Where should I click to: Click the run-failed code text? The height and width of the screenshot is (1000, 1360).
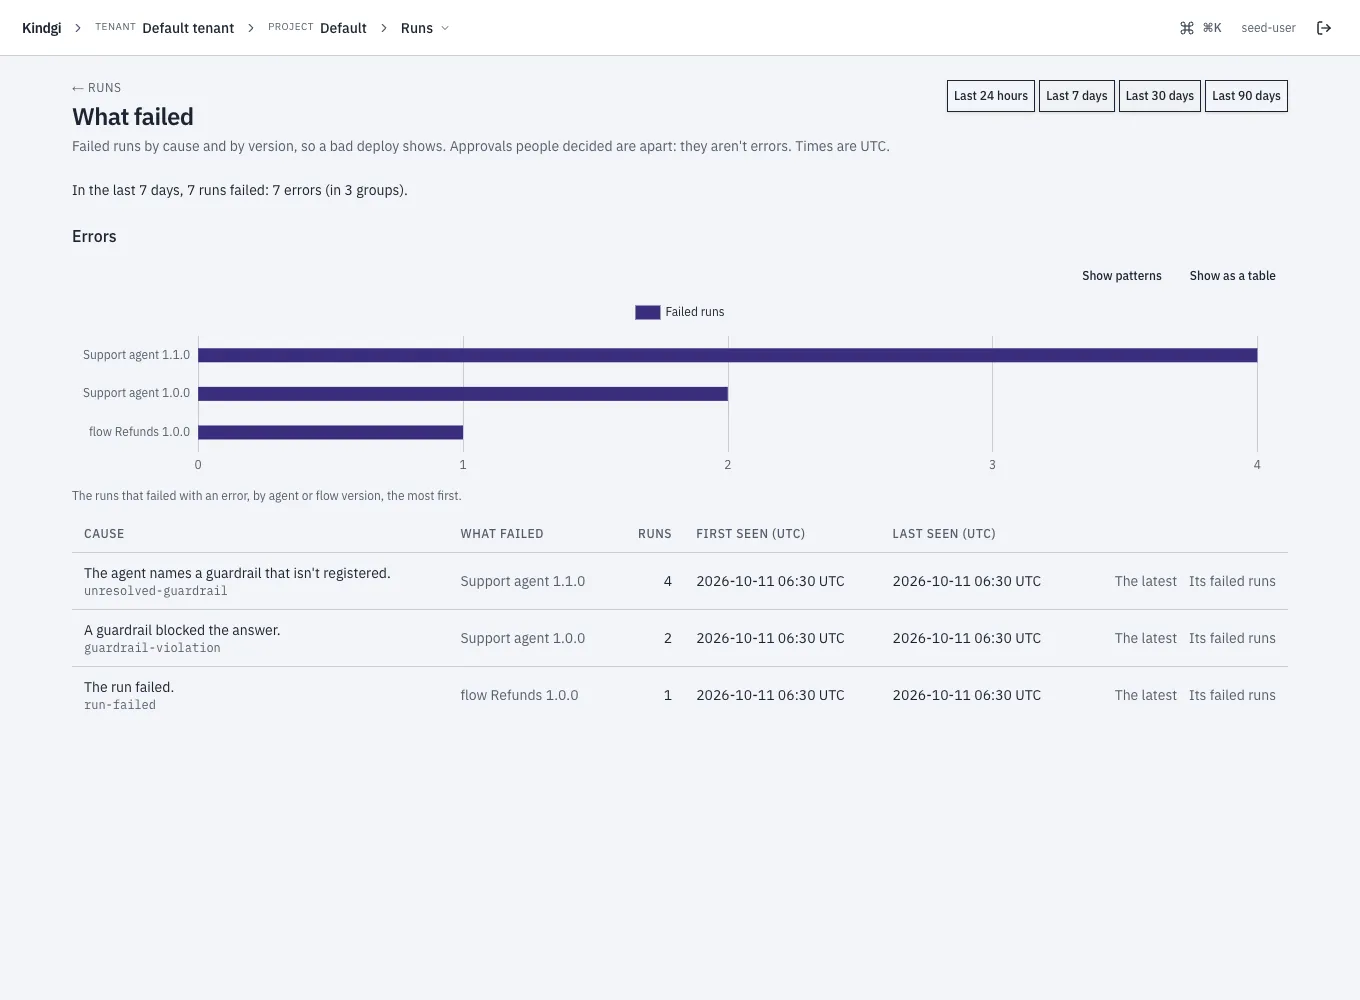(120, 705)
